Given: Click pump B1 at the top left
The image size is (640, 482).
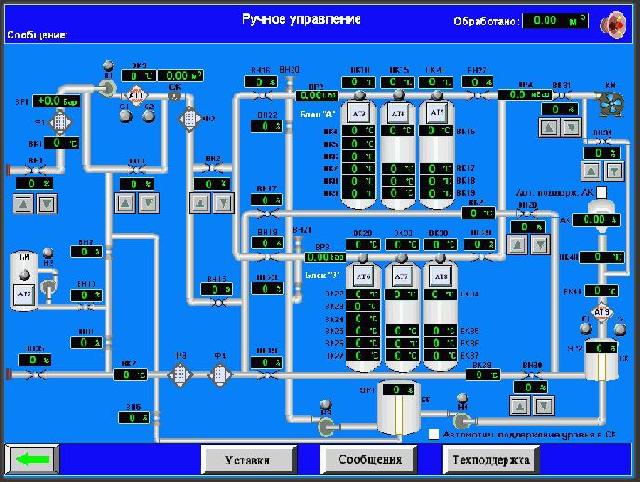Looking at the screenshot, I should pyautogui.click(x=108, y=88).
